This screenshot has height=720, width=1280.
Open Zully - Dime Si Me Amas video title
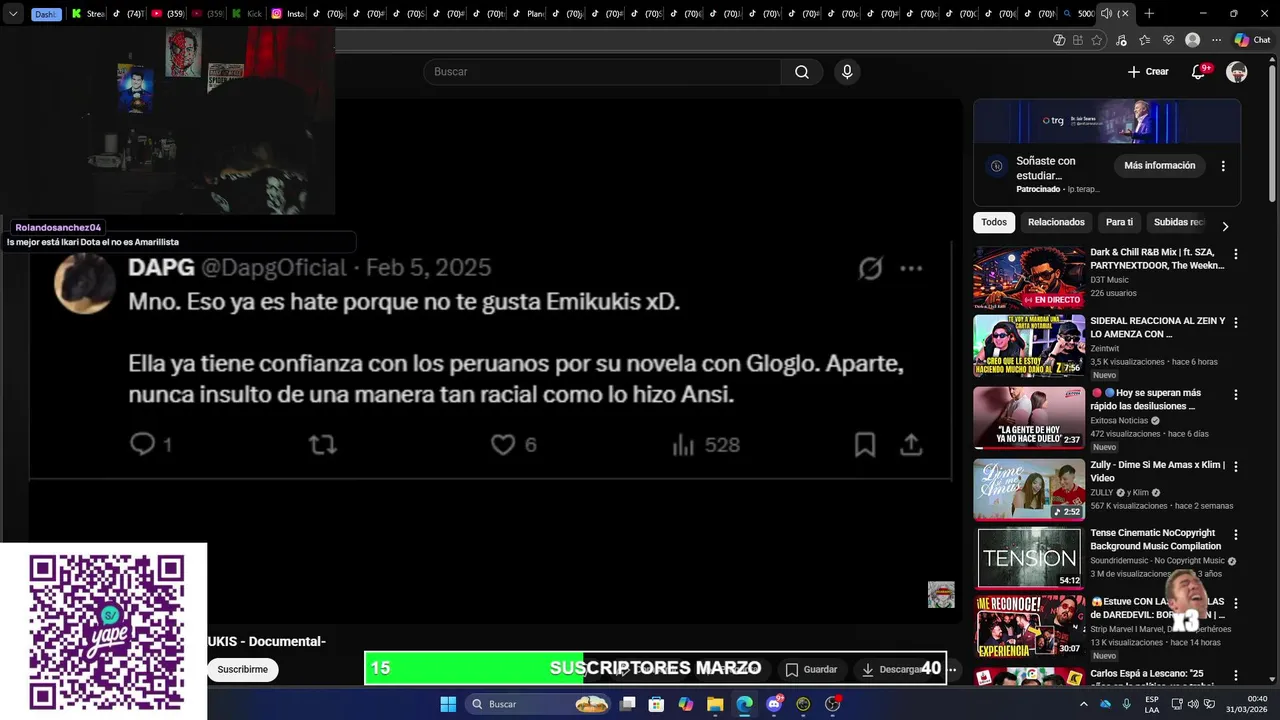1157,471
